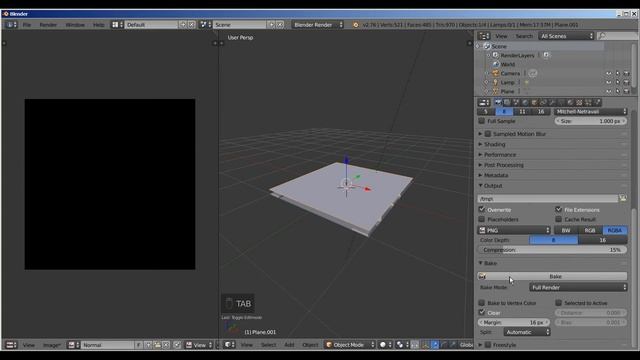640x360 pixels.
Task: Enable the Sampled Motion Blur checkbox
Action: (x=488, y=133)
